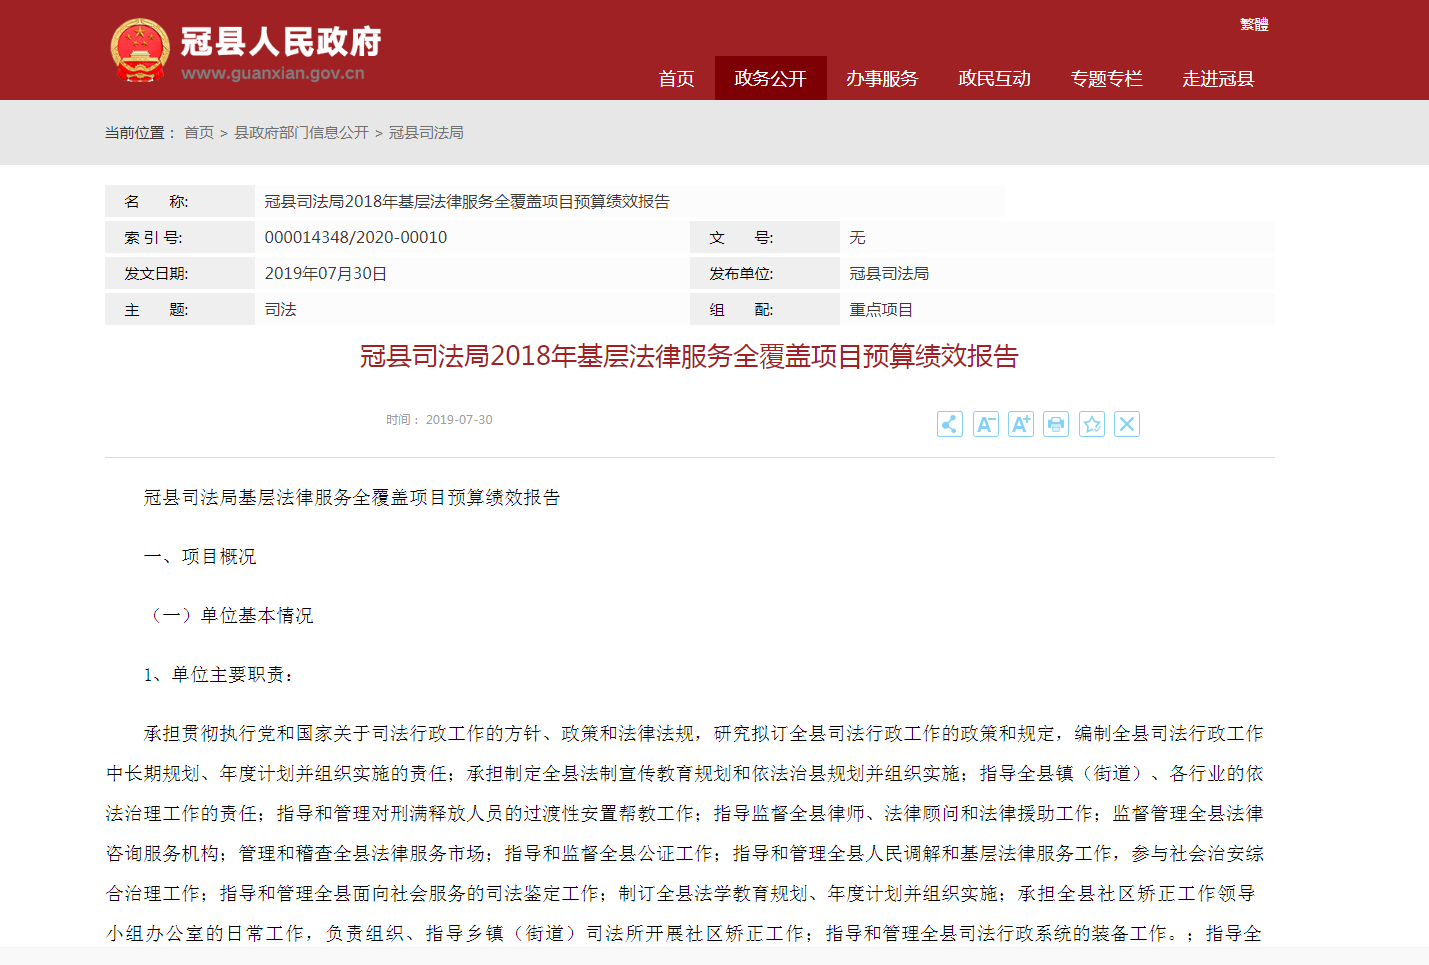Click the 发布单位: label
Screen dimensions: 1429x965
point(741,273)
